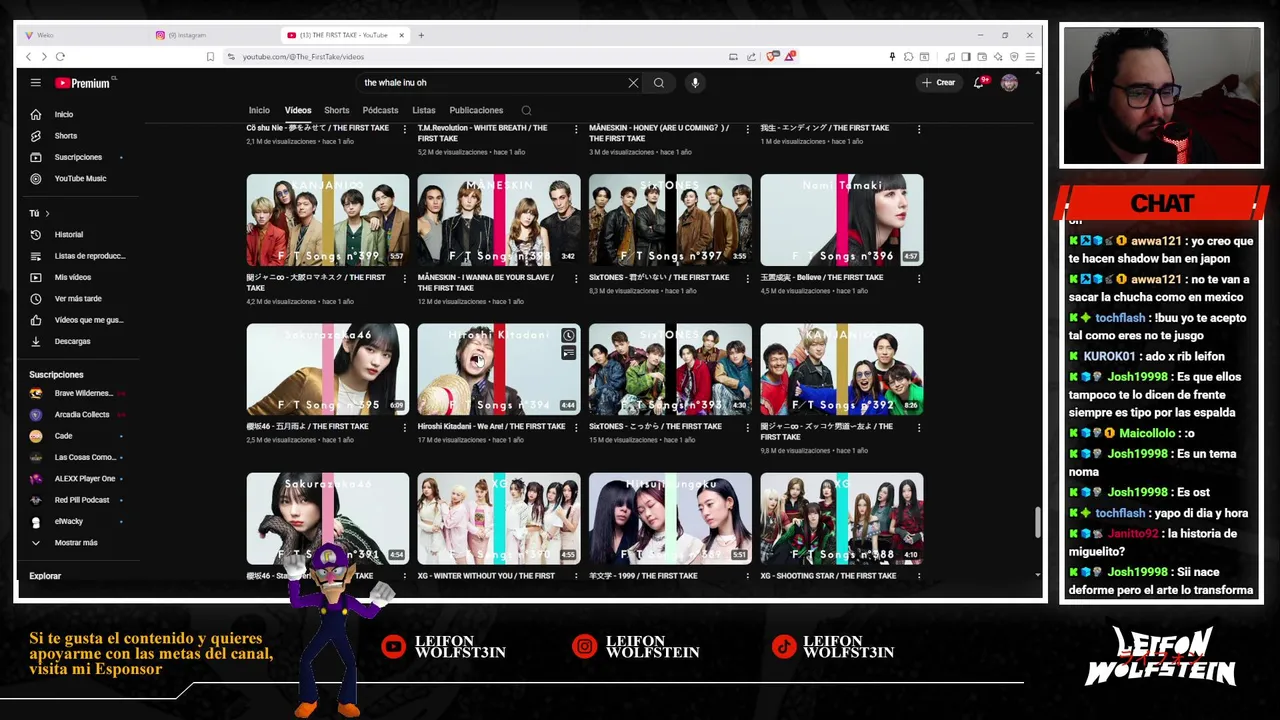
Task: Open the account avatar menu
Action: point(1009,83)
